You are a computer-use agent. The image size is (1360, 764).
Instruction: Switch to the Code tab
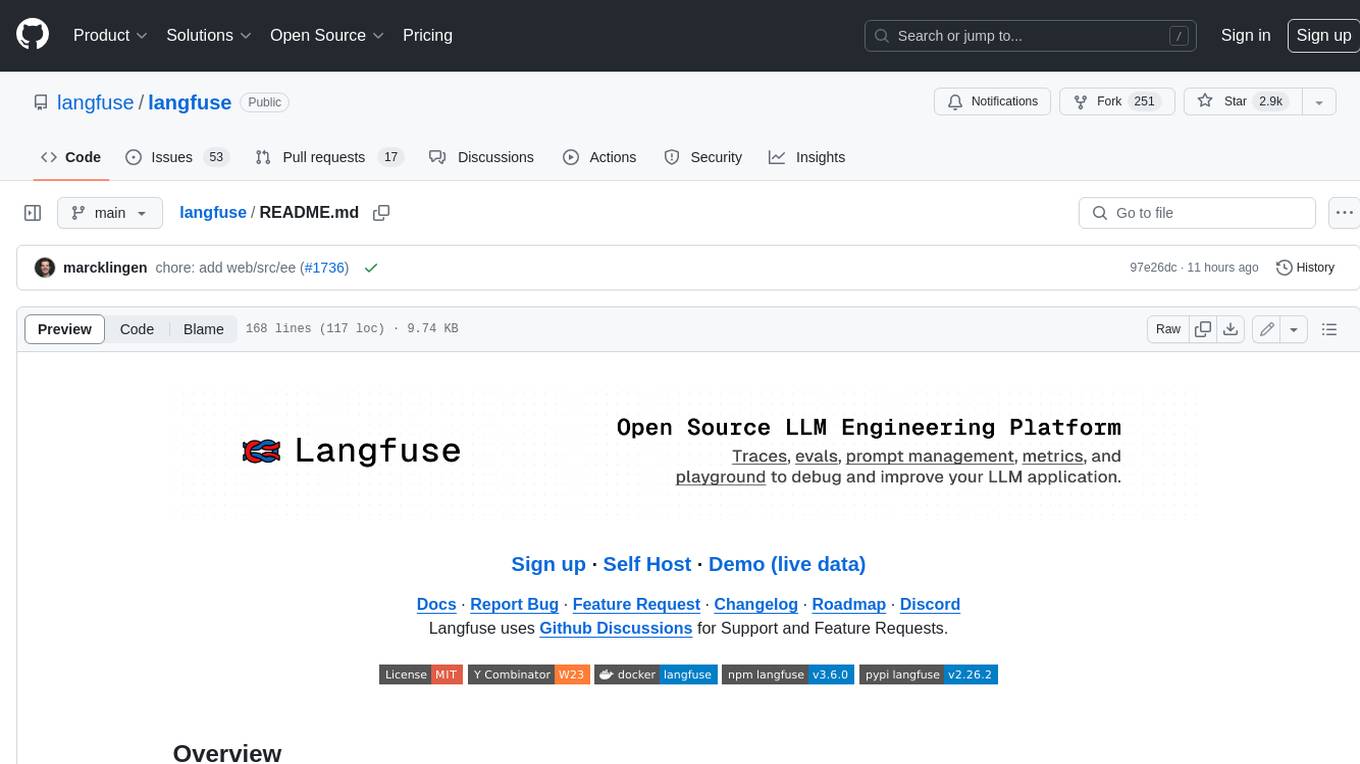click(71, 157)
